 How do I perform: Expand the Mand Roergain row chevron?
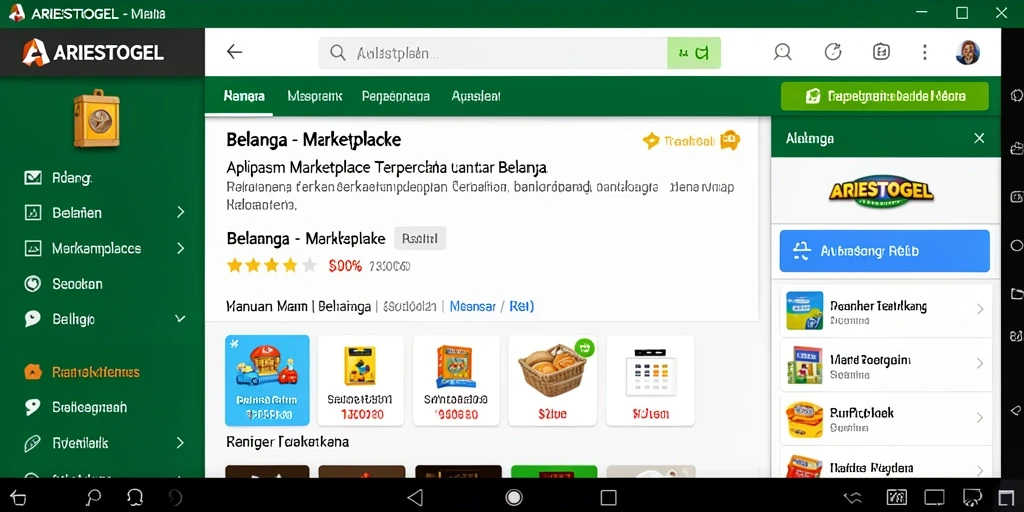[979, 364]
